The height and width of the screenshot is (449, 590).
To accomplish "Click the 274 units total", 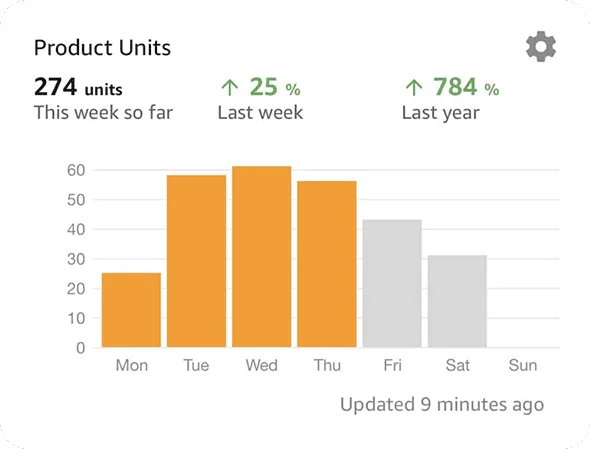I will point(78,87).
